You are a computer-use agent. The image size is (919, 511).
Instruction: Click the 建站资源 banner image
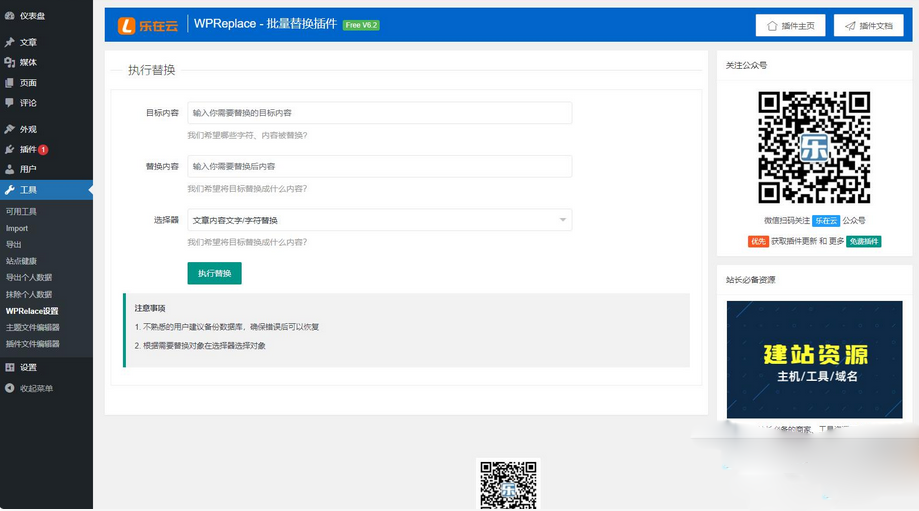814,360
